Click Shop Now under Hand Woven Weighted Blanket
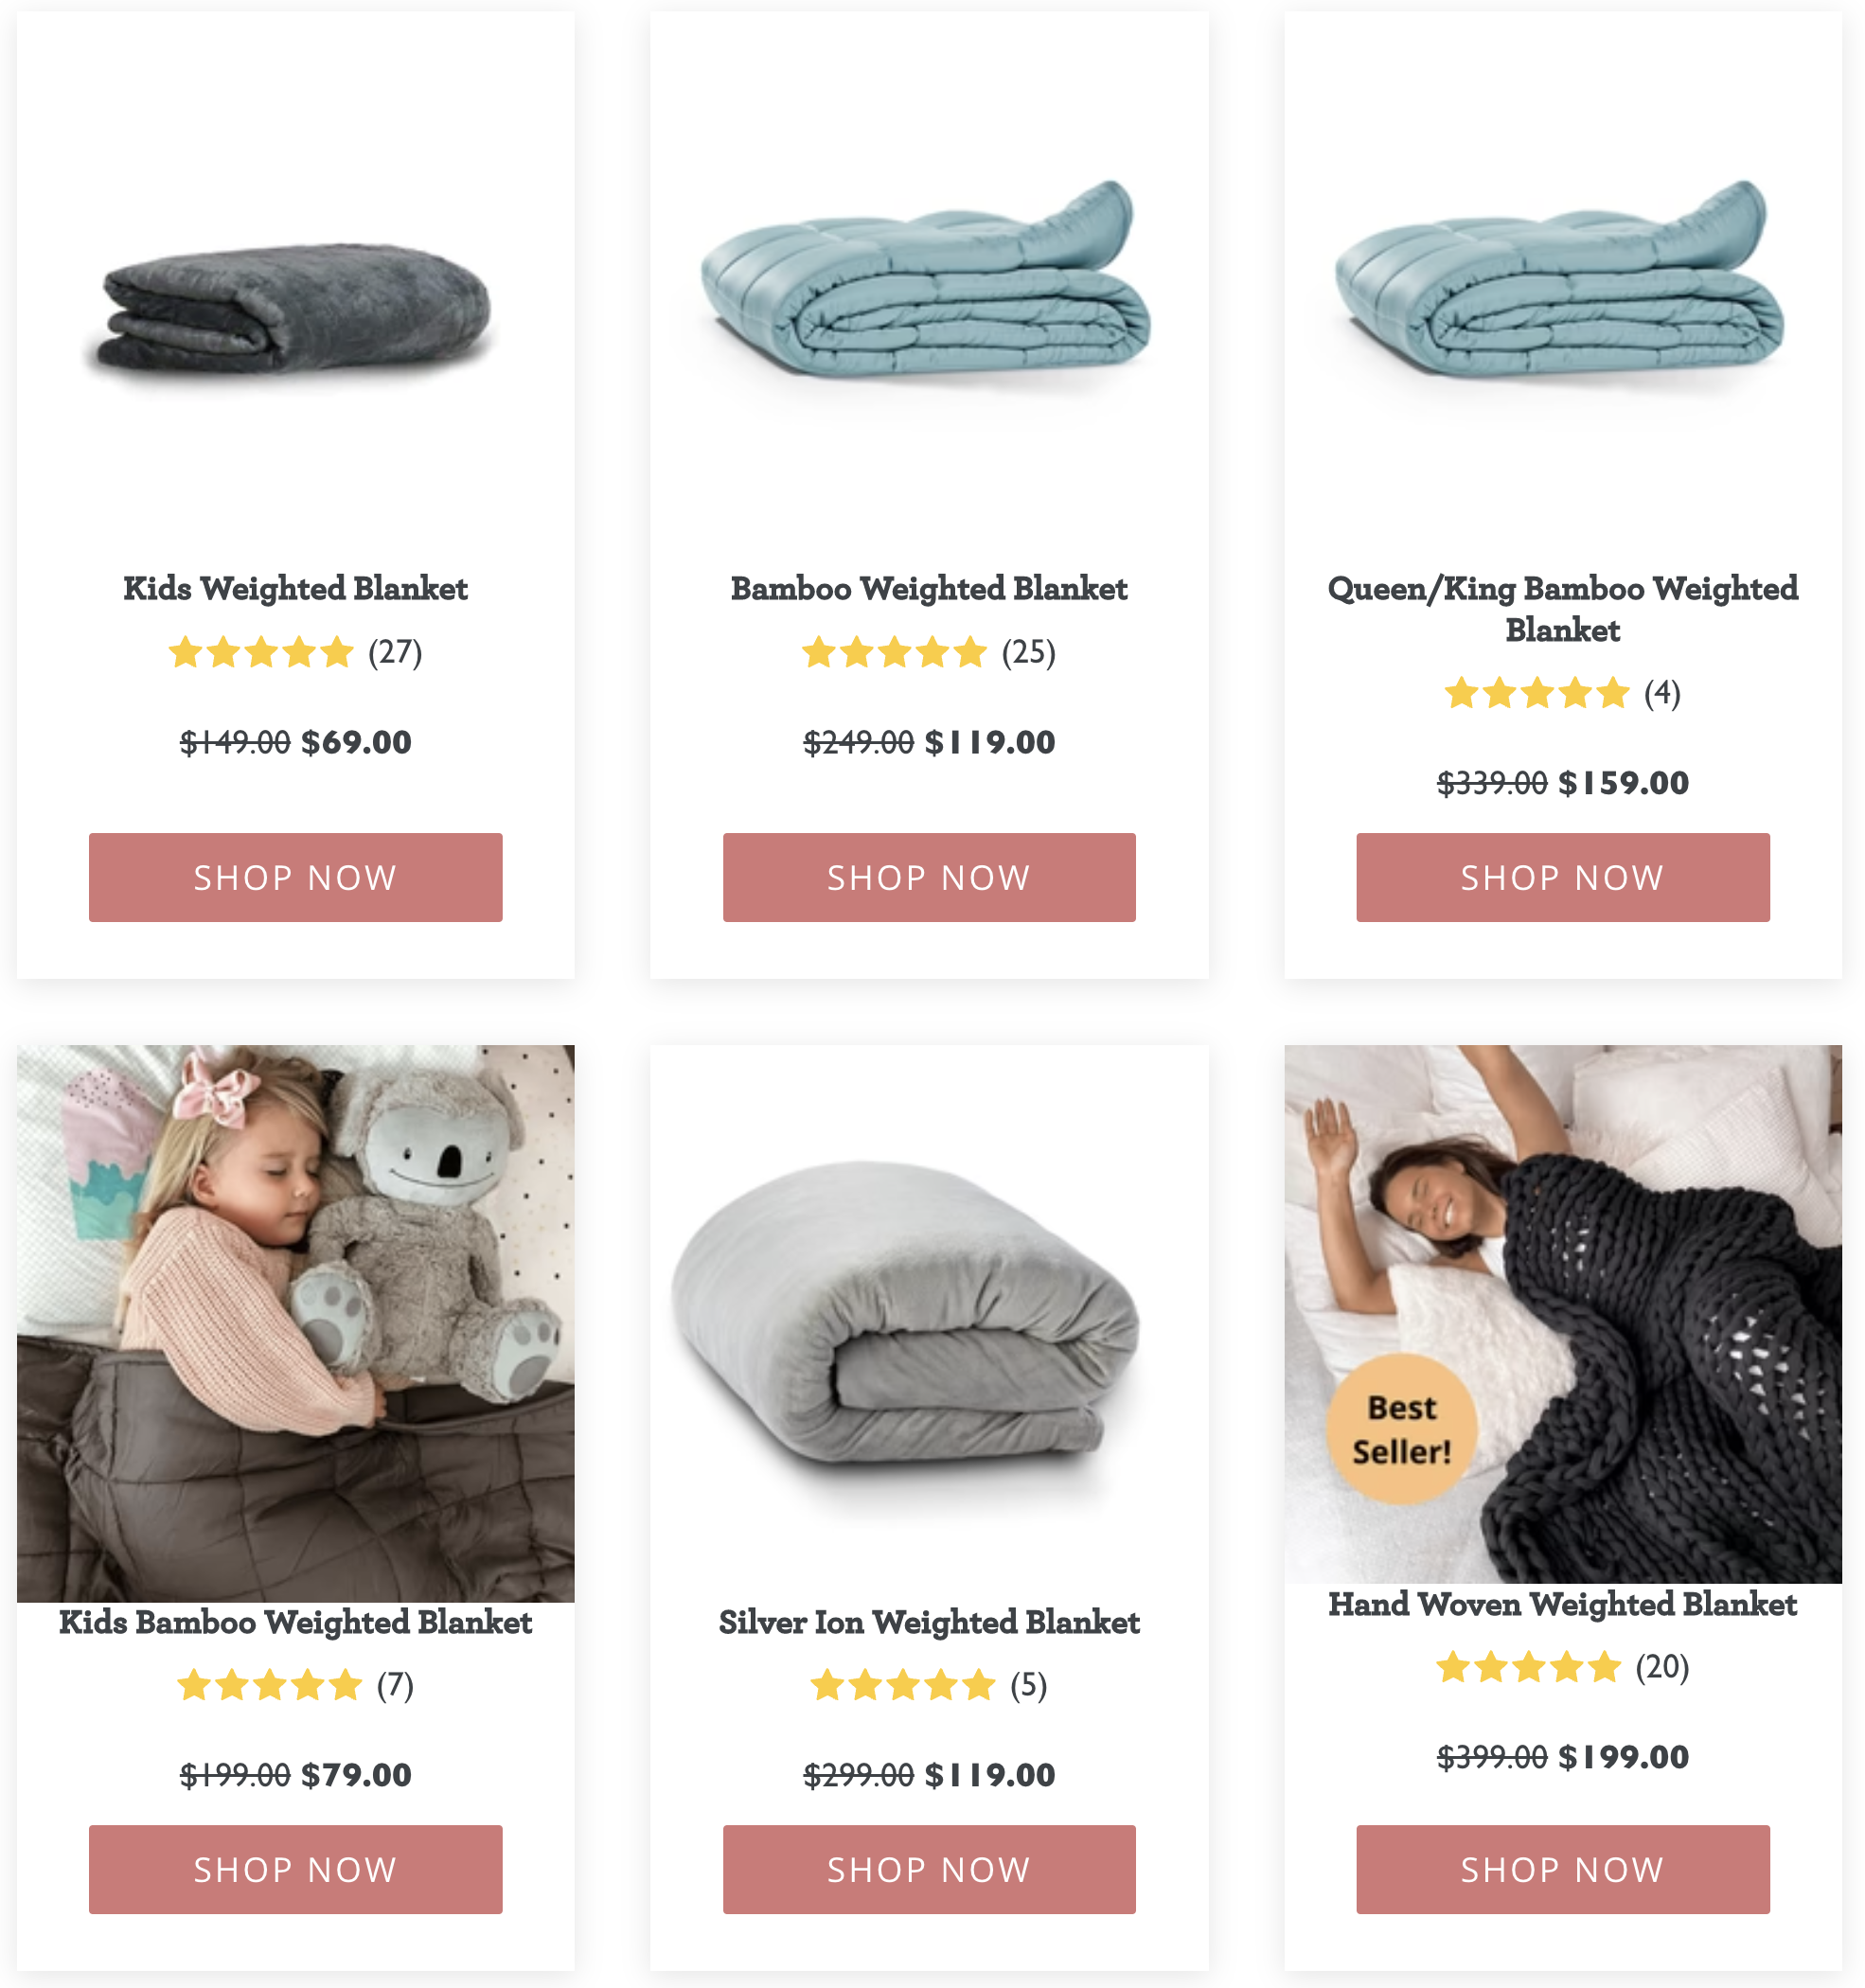This screenshot has width=1865, height=1988. pos(1562,1869)
